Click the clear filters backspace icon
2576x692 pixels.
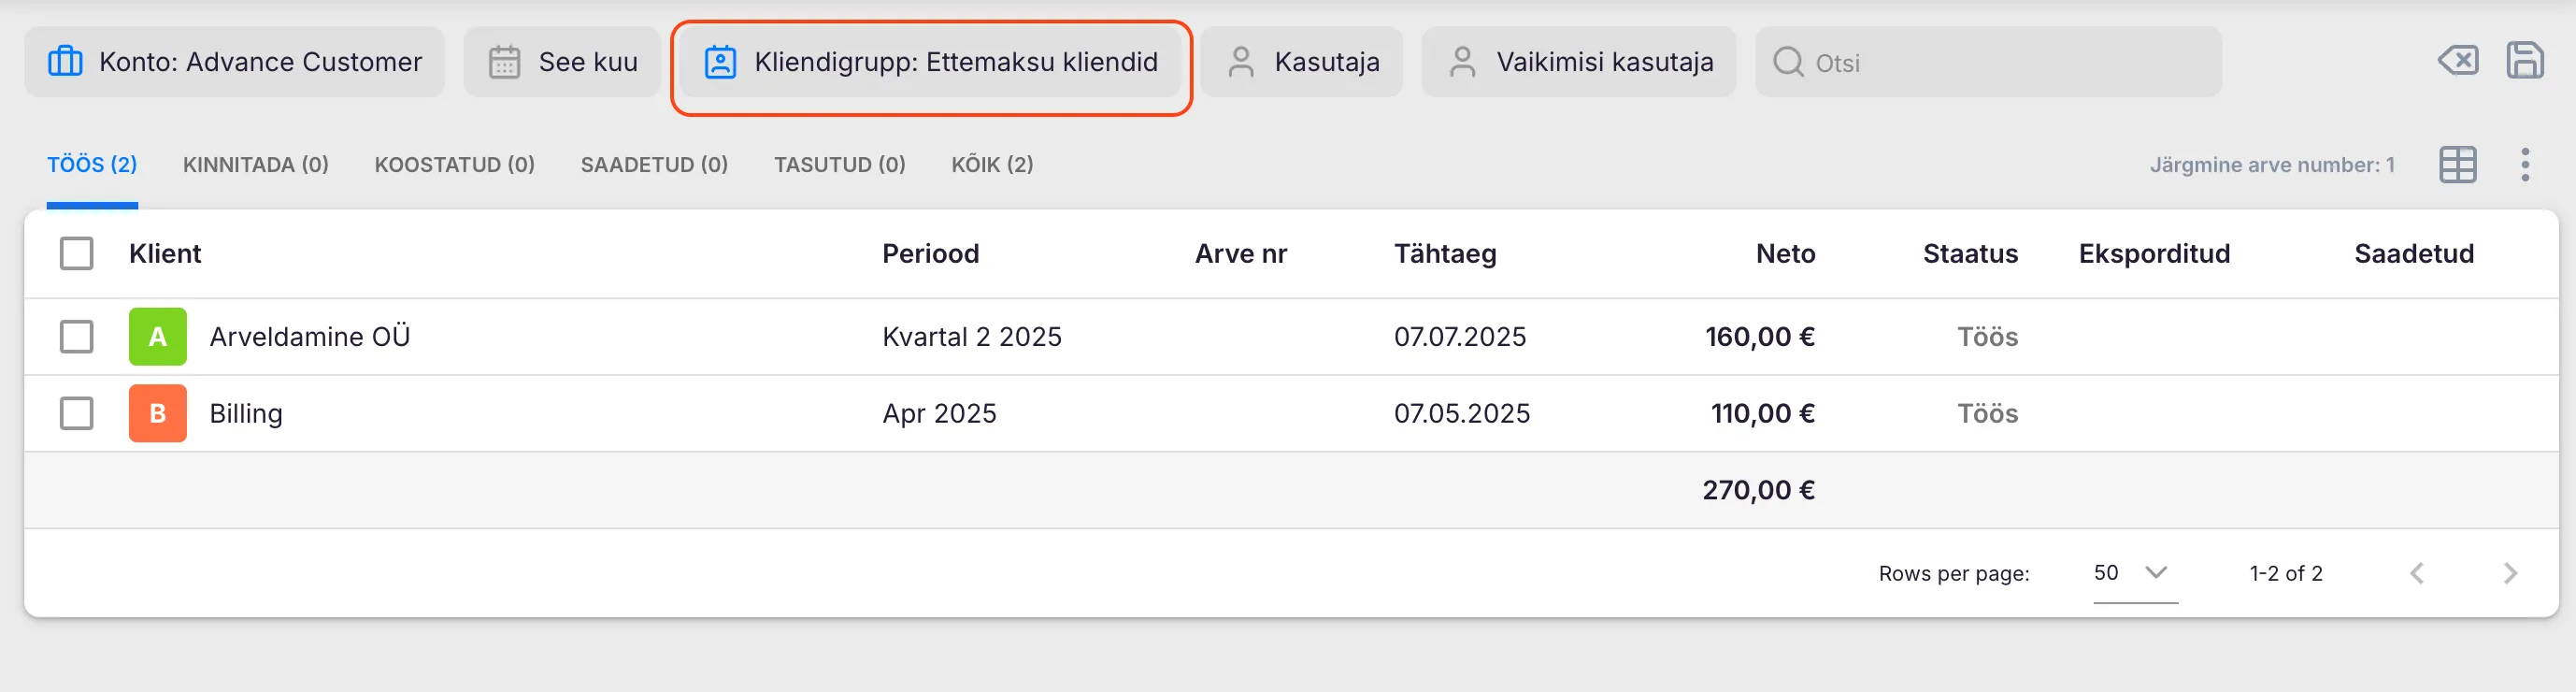click(2457, 61)
